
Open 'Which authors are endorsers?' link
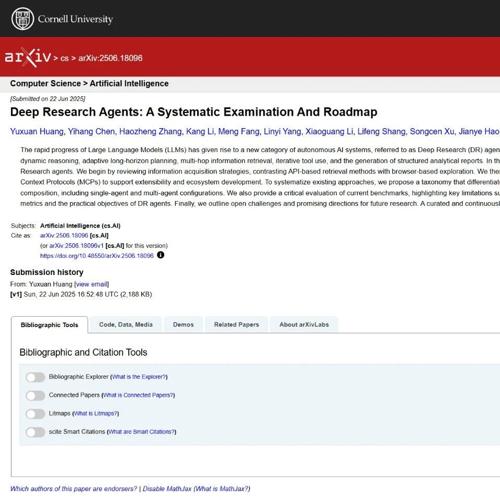[73, 489]
